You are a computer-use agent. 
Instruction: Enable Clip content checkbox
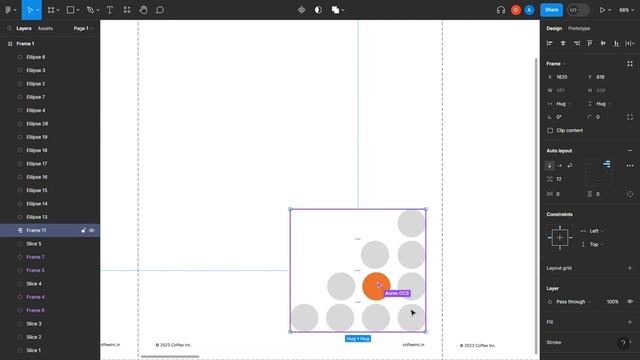550,131
